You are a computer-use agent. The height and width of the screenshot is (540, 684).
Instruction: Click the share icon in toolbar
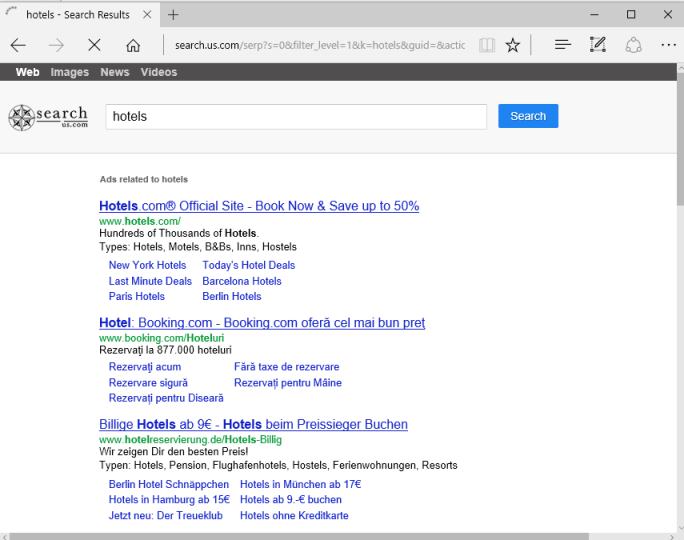click(633, 44)
